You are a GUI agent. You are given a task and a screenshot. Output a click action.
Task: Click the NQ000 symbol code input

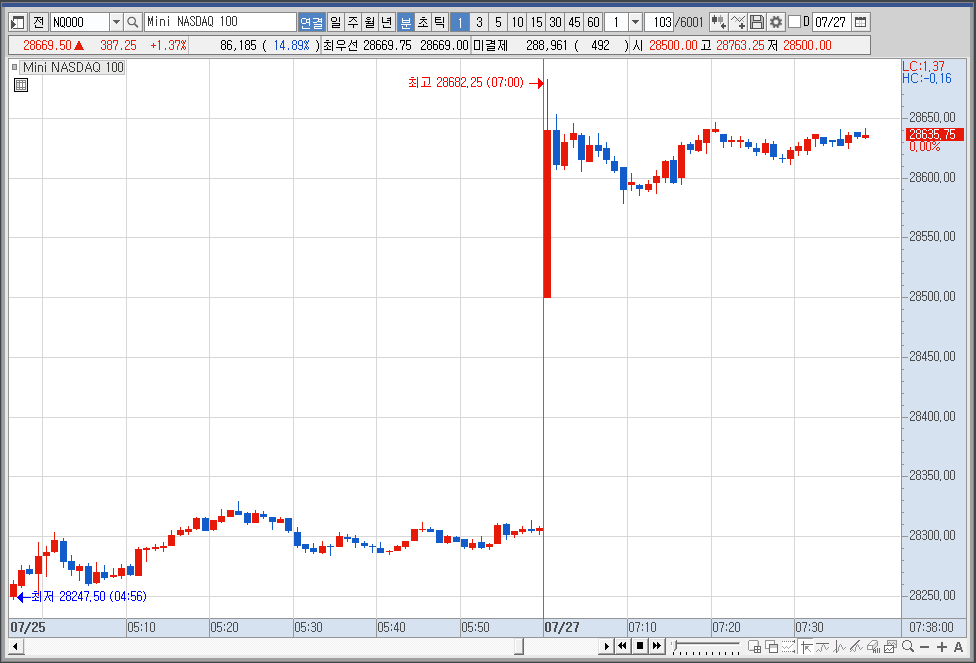(80, 22)
